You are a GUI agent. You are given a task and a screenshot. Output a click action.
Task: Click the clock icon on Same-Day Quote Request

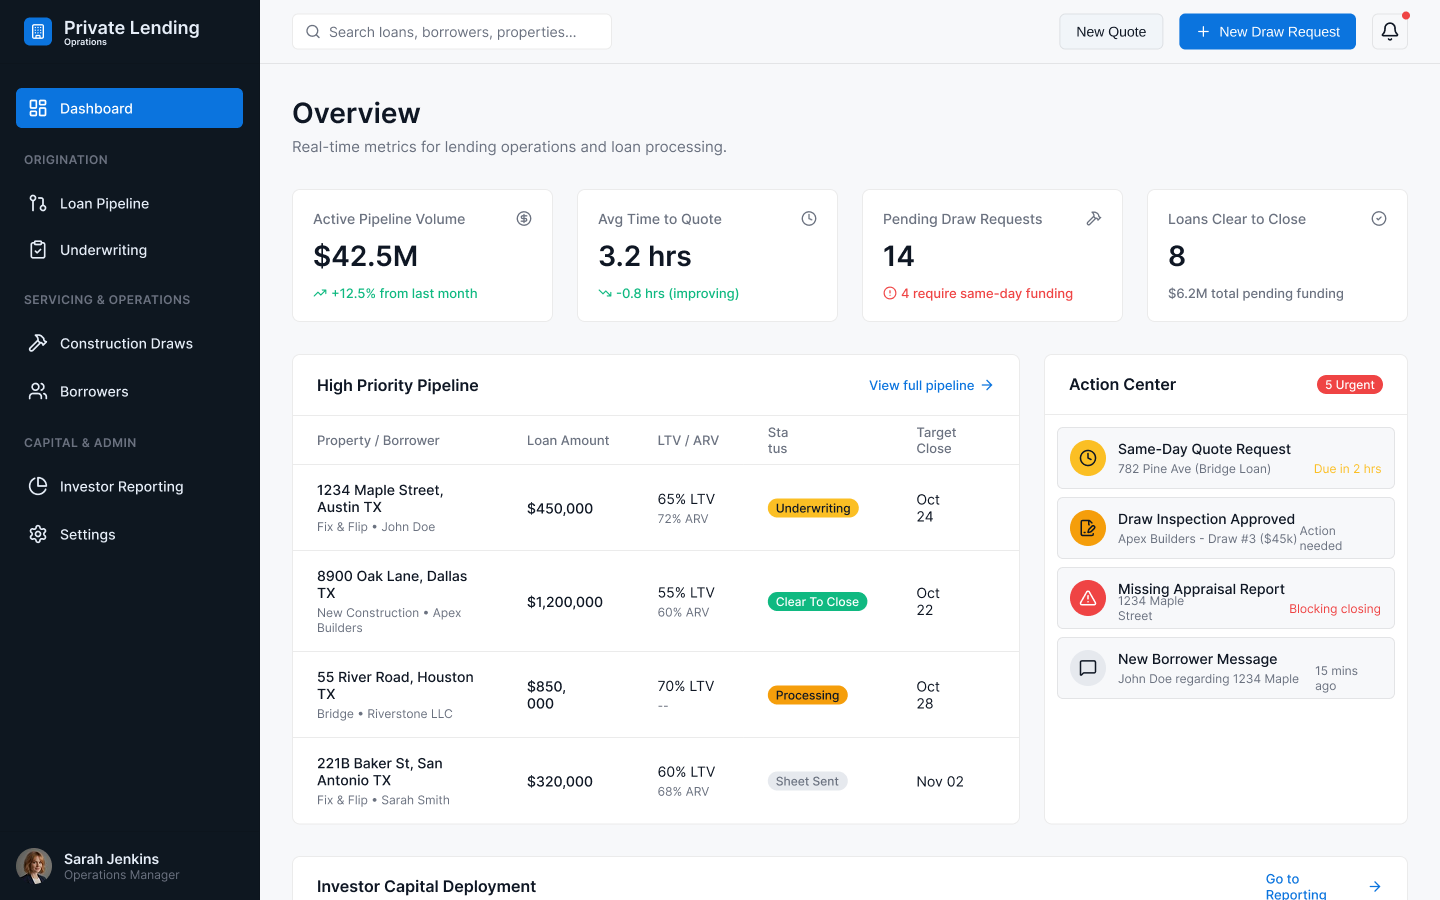(x=1087, y=458)
